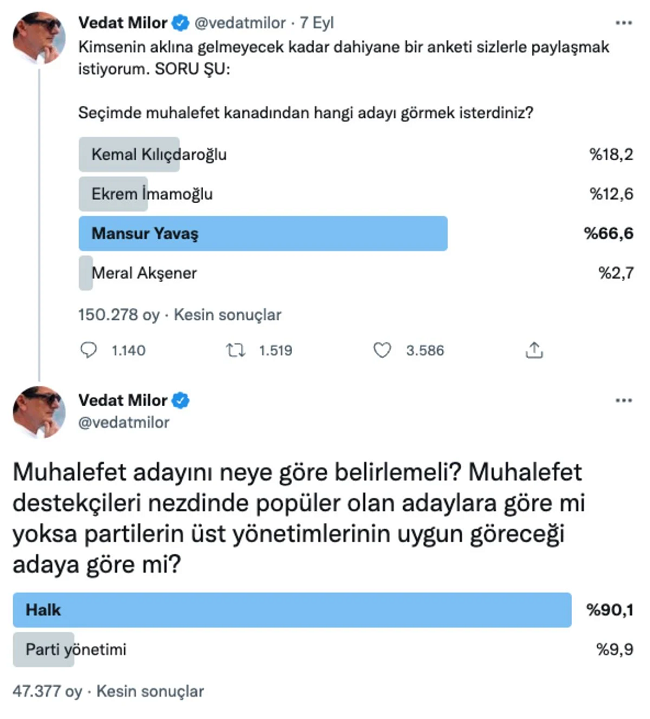
Task: Select the Kemal Kılıçdaroğlu poll option
Action: (x=356, y=155)
